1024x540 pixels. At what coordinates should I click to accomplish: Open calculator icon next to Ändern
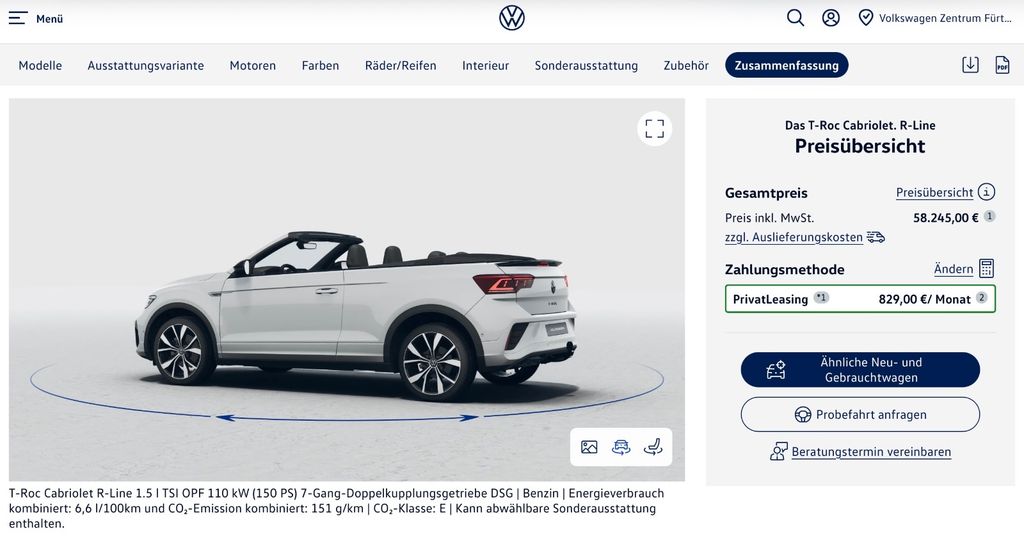point(986,268)
